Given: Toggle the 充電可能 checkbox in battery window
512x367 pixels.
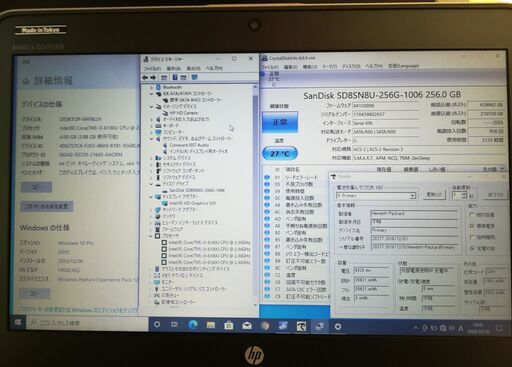Looking at the screenshot, I should tap(472, 248).
